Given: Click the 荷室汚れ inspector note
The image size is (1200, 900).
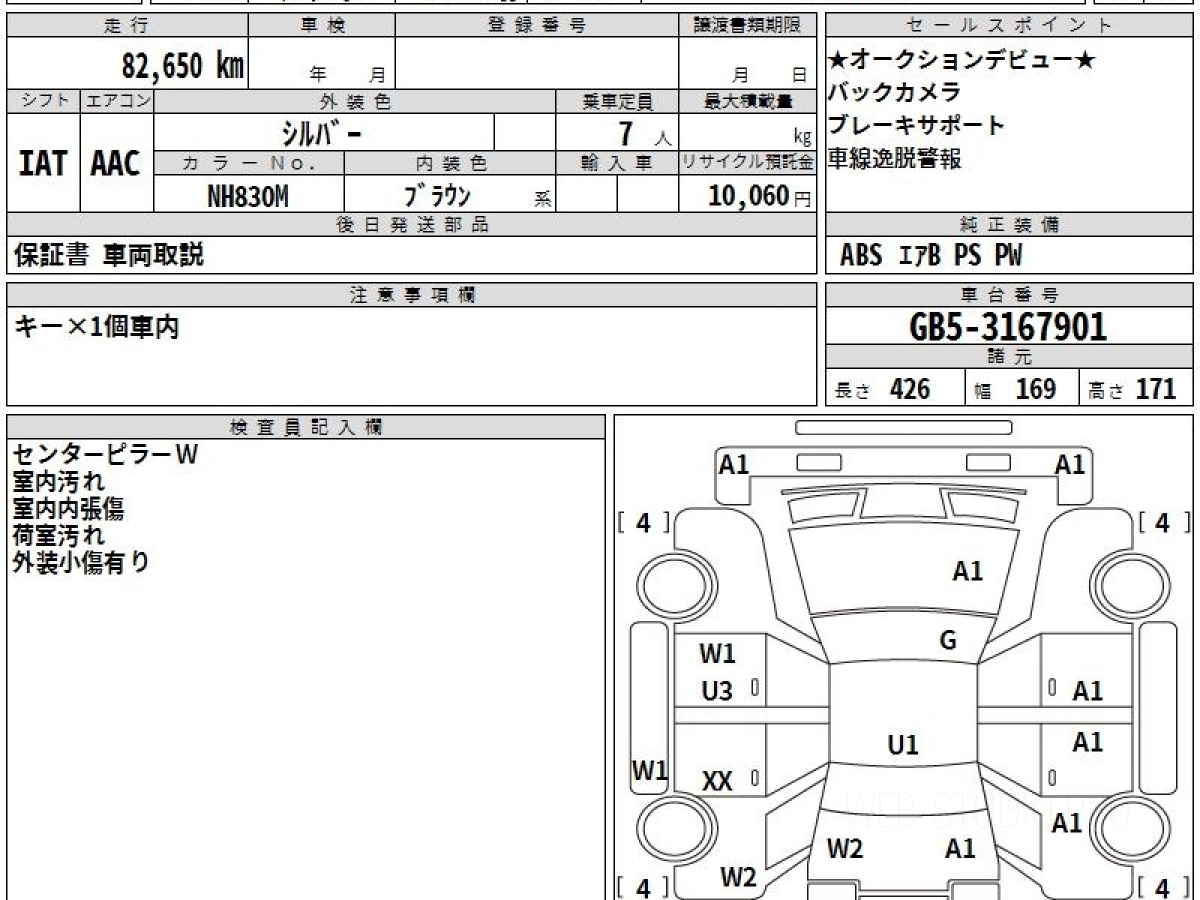Looking at the screenshot, I should pos(58,536).
